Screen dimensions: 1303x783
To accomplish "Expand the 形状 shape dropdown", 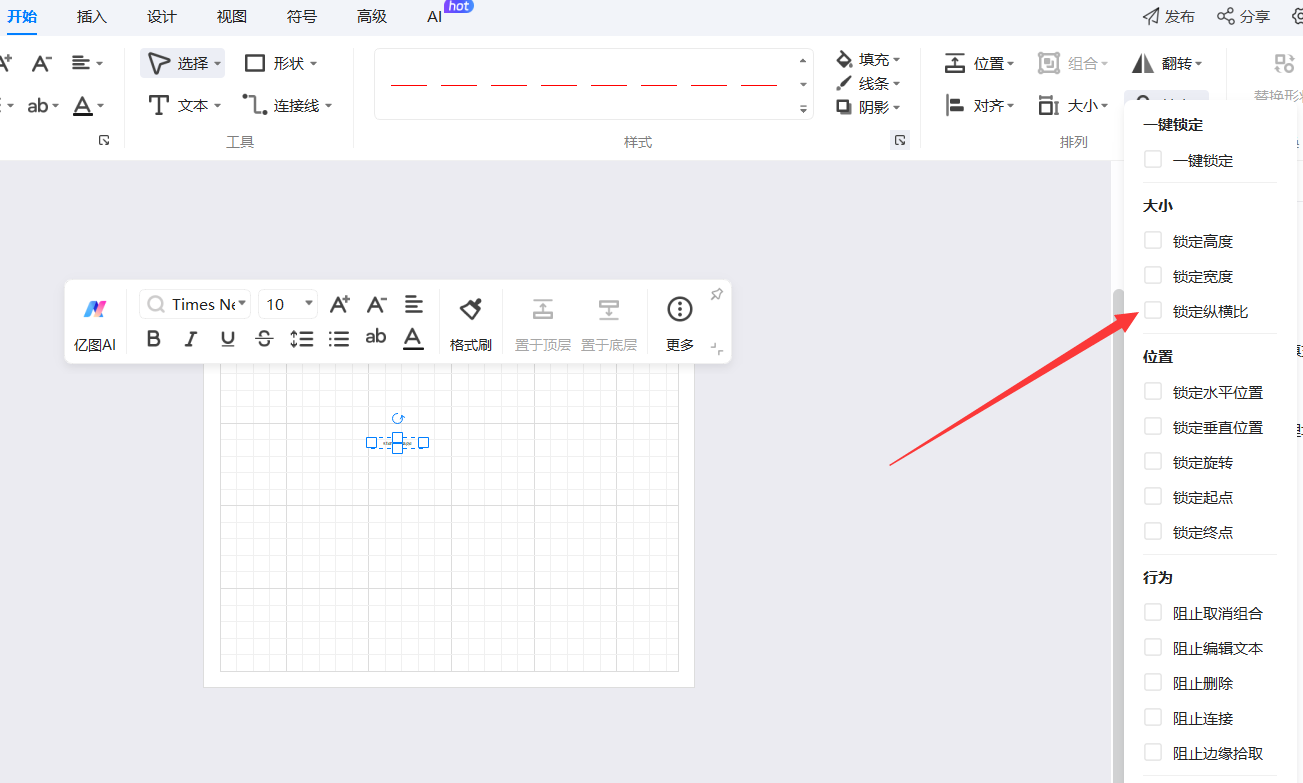I will point(282,63).
